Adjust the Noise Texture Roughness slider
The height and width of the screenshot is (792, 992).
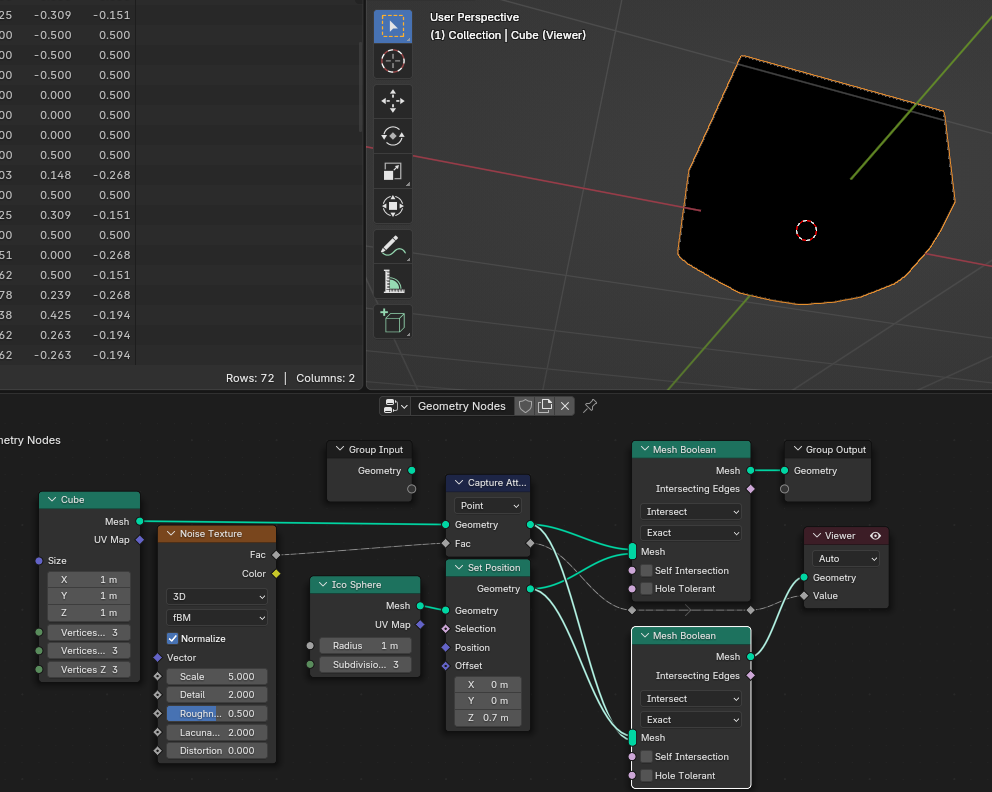click(x=217, y=714)
